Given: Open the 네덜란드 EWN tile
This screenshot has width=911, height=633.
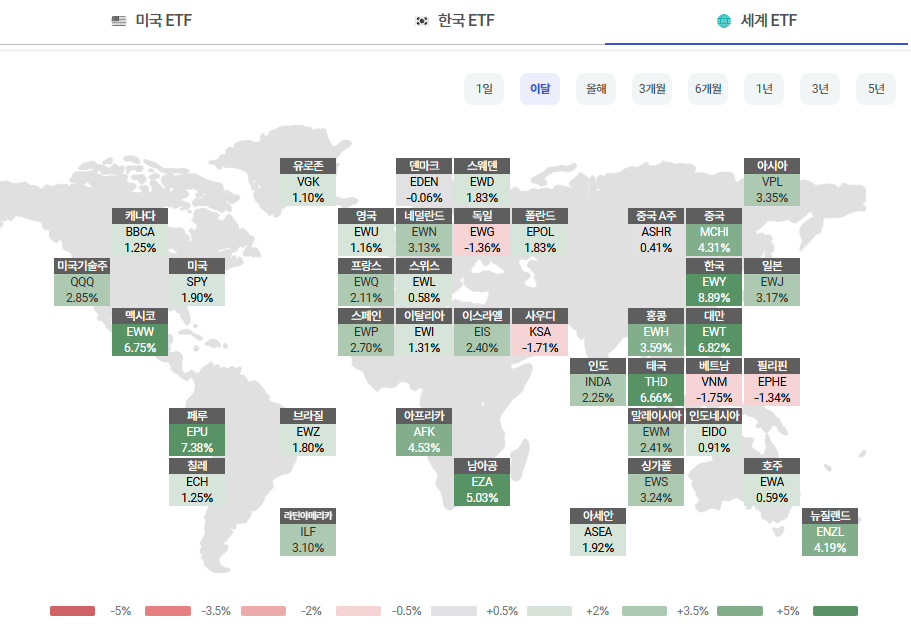Looking at the screenshot, I should (x=424, y=232).
